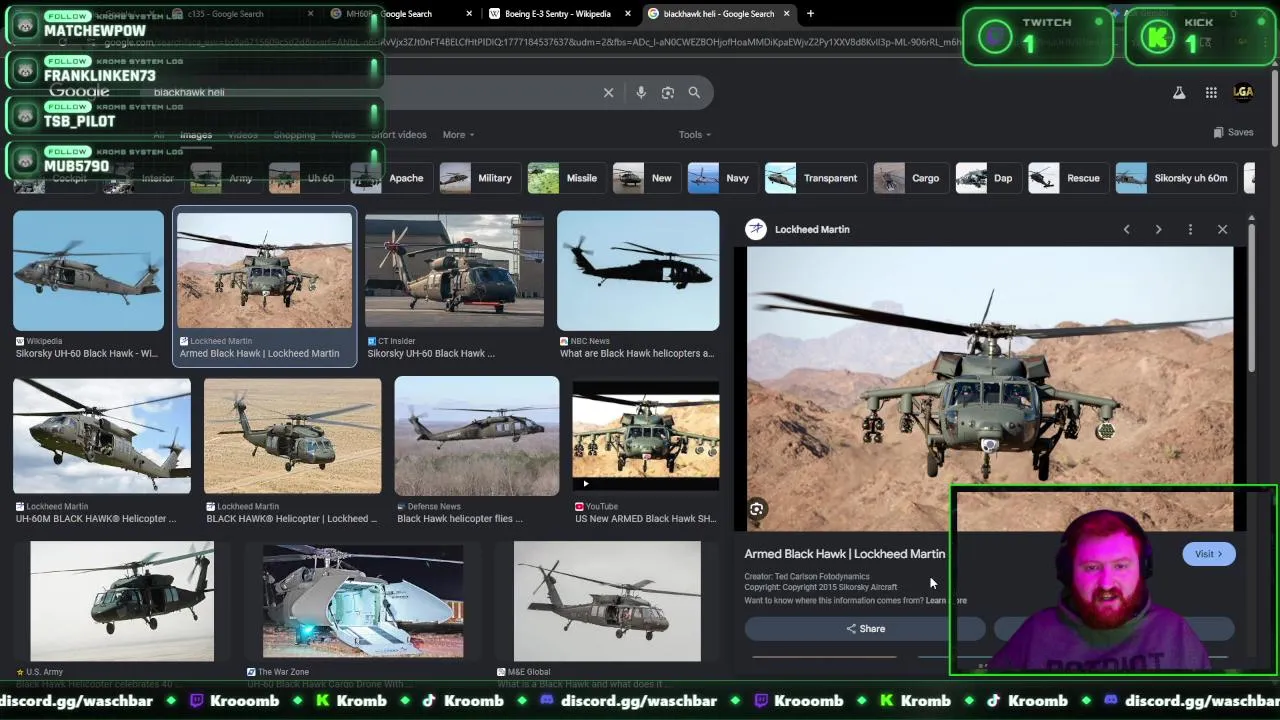Open the Twitch viewer count widget
This screenshot has width=1280, height=720.
click(1038, 37)
